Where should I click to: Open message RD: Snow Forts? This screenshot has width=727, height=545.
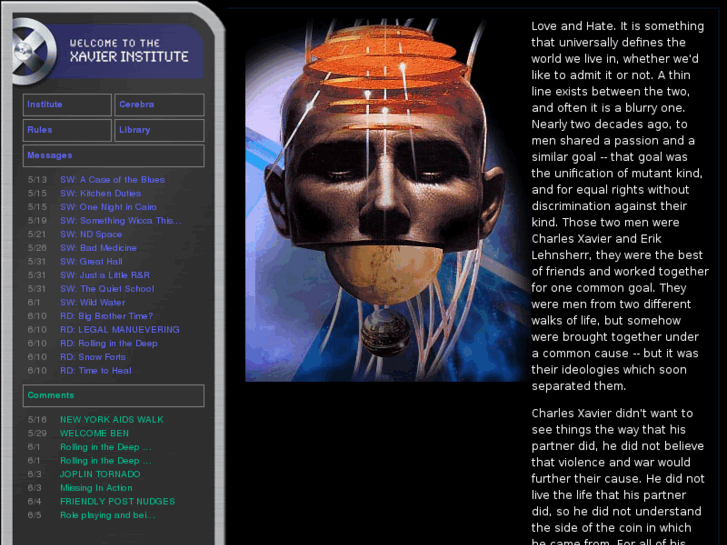[93, 357]
